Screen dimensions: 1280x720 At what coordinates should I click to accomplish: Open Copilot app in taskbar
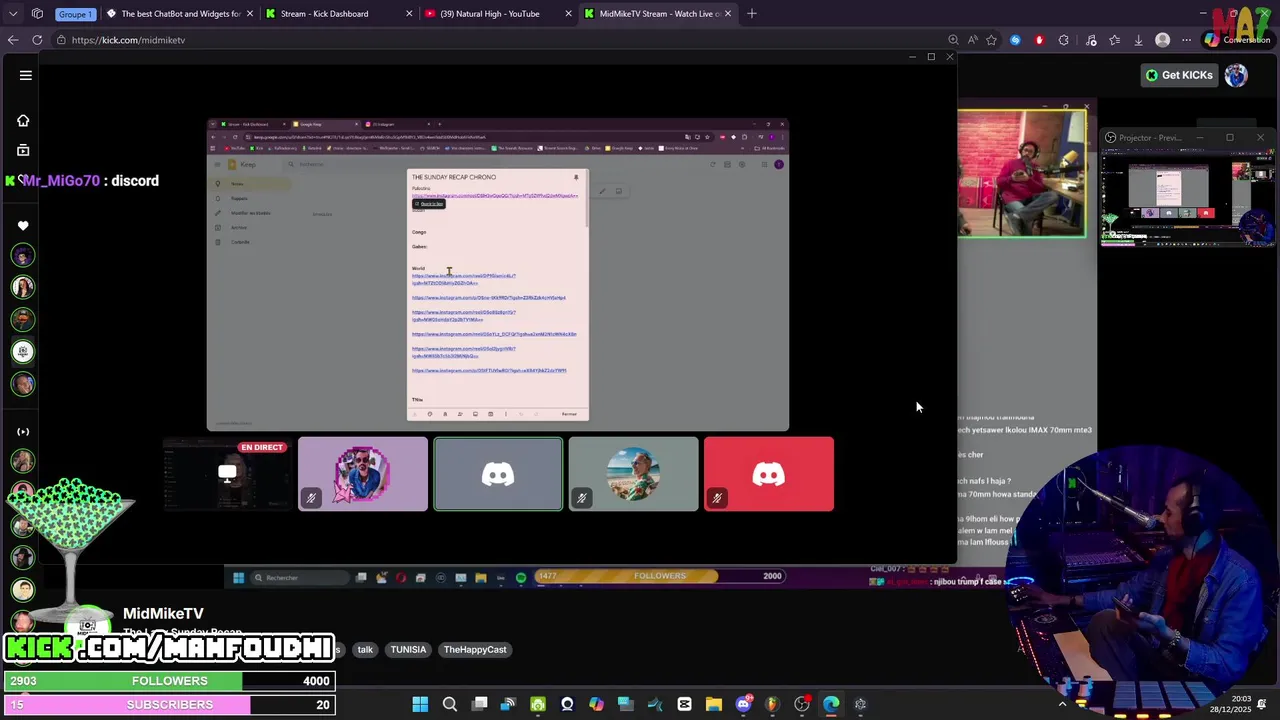pos(596,704)
